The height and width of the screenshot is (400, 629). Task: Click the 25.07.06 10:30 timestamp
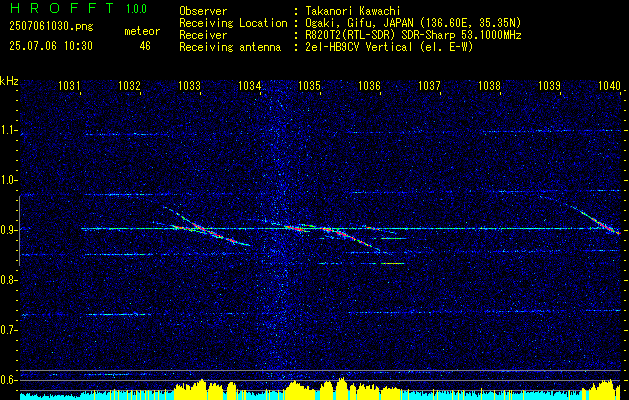pos(51,46)
